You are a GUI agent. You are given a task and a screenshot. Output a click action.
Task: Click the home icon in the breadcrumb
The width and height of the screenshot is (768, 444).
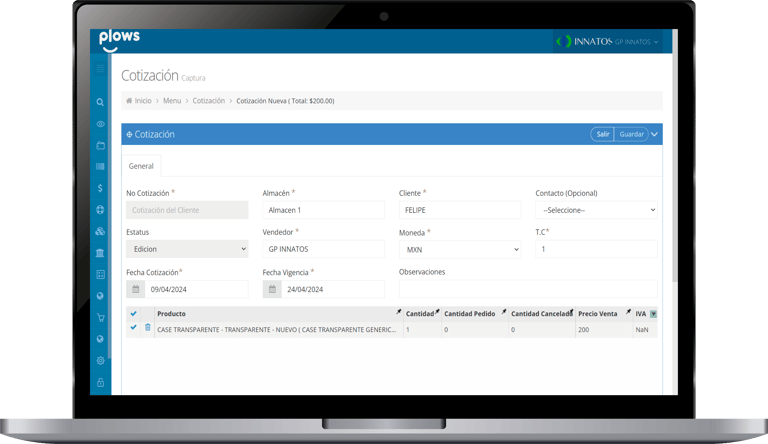(129, 100)
